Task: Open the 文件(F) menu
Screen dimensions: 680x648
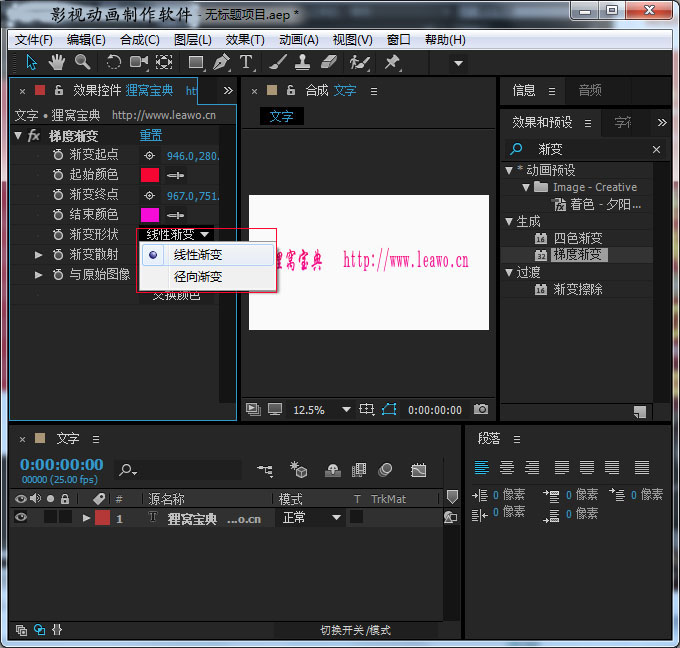Action: click(x=33, y=40)
